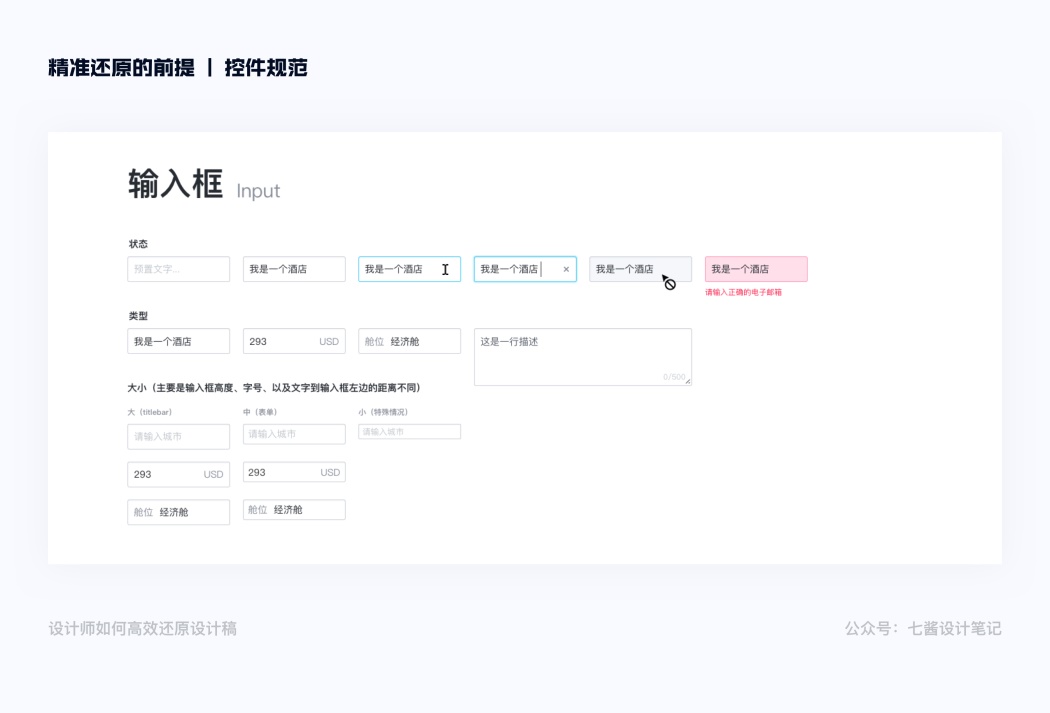Click the slide title 精准还原的前提 | 控件规范
The width and height of the screenshot is (1050, 713).
tap(177, 68)
